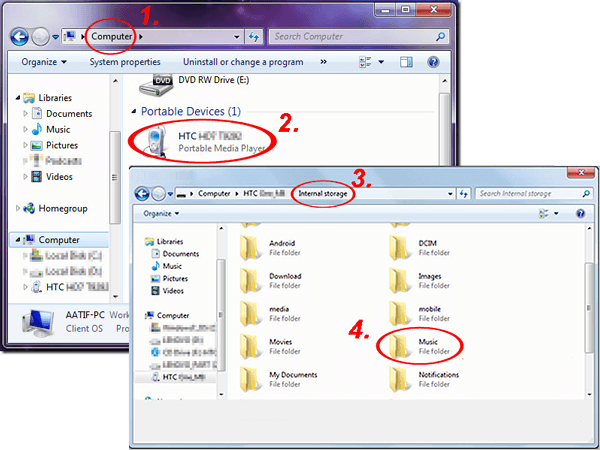Change view icon in Internal storage window toolbar
Viewport: 600px width, 450px height.
pos(543,214)
